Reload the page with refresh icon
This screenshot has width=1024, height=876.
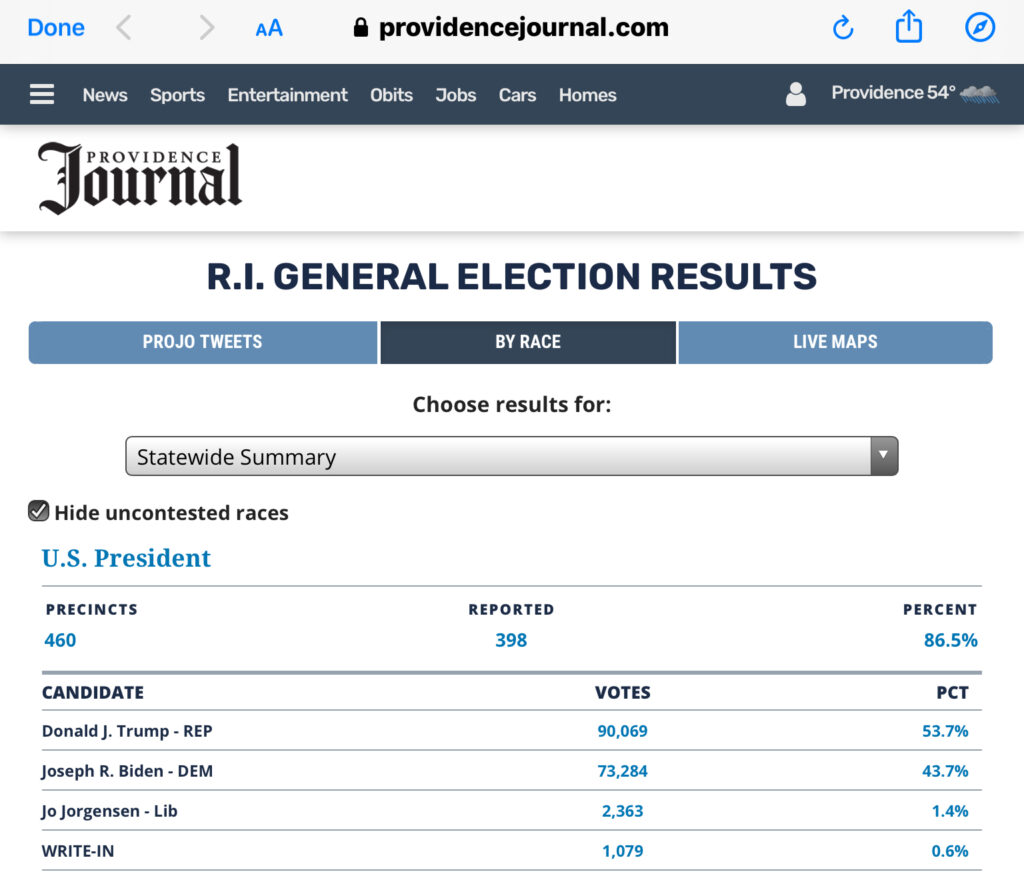[x=842, y=27]
